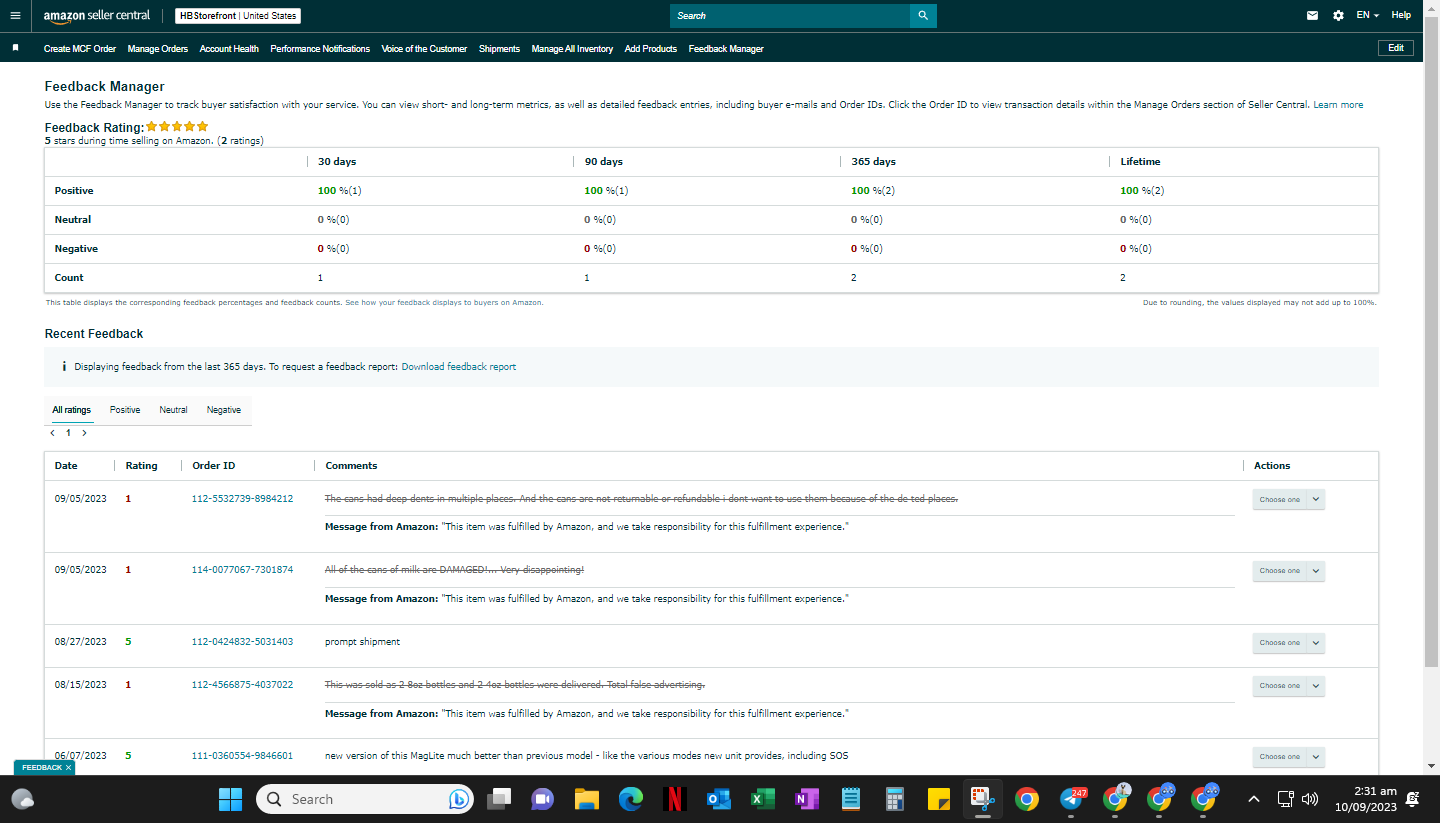Viewport: 1440px width, 823px height.
Task: Click the Windows taskbar Search box
Action: point(364,799)
